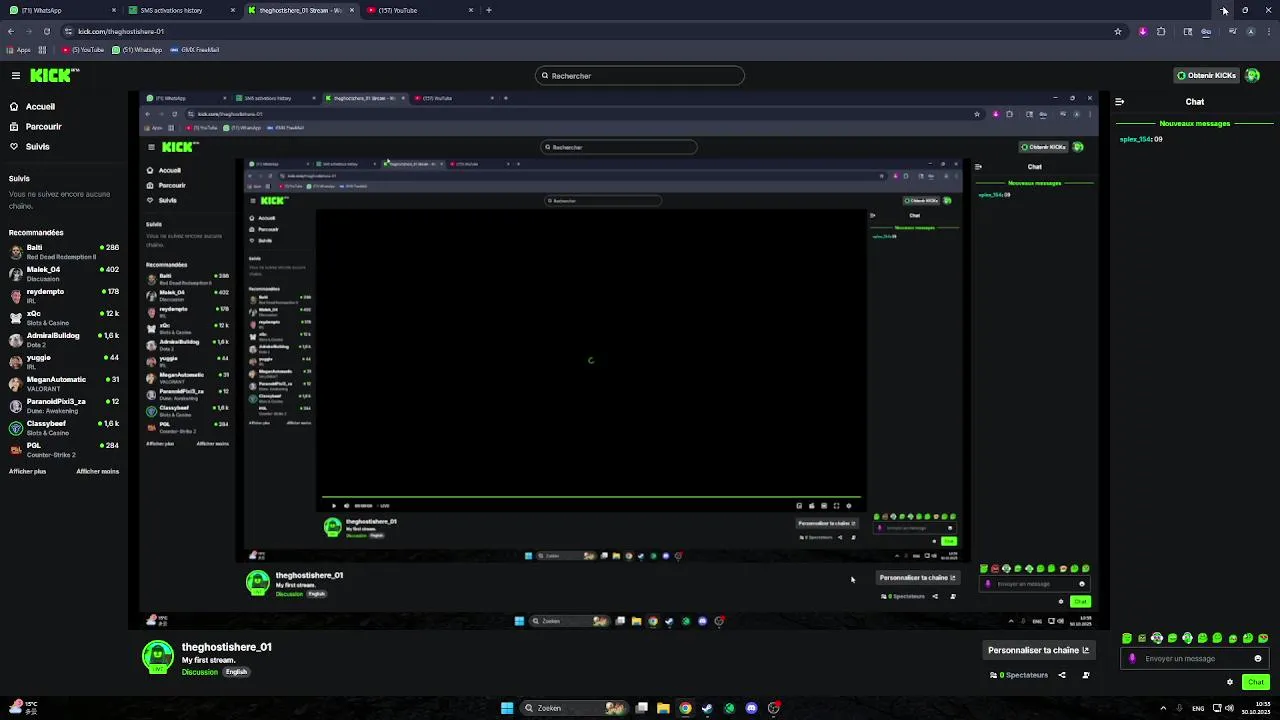This screenshot has width=1280, height=720.
Task: Open the Windows Start menu
Action: [x=507, y=708]
